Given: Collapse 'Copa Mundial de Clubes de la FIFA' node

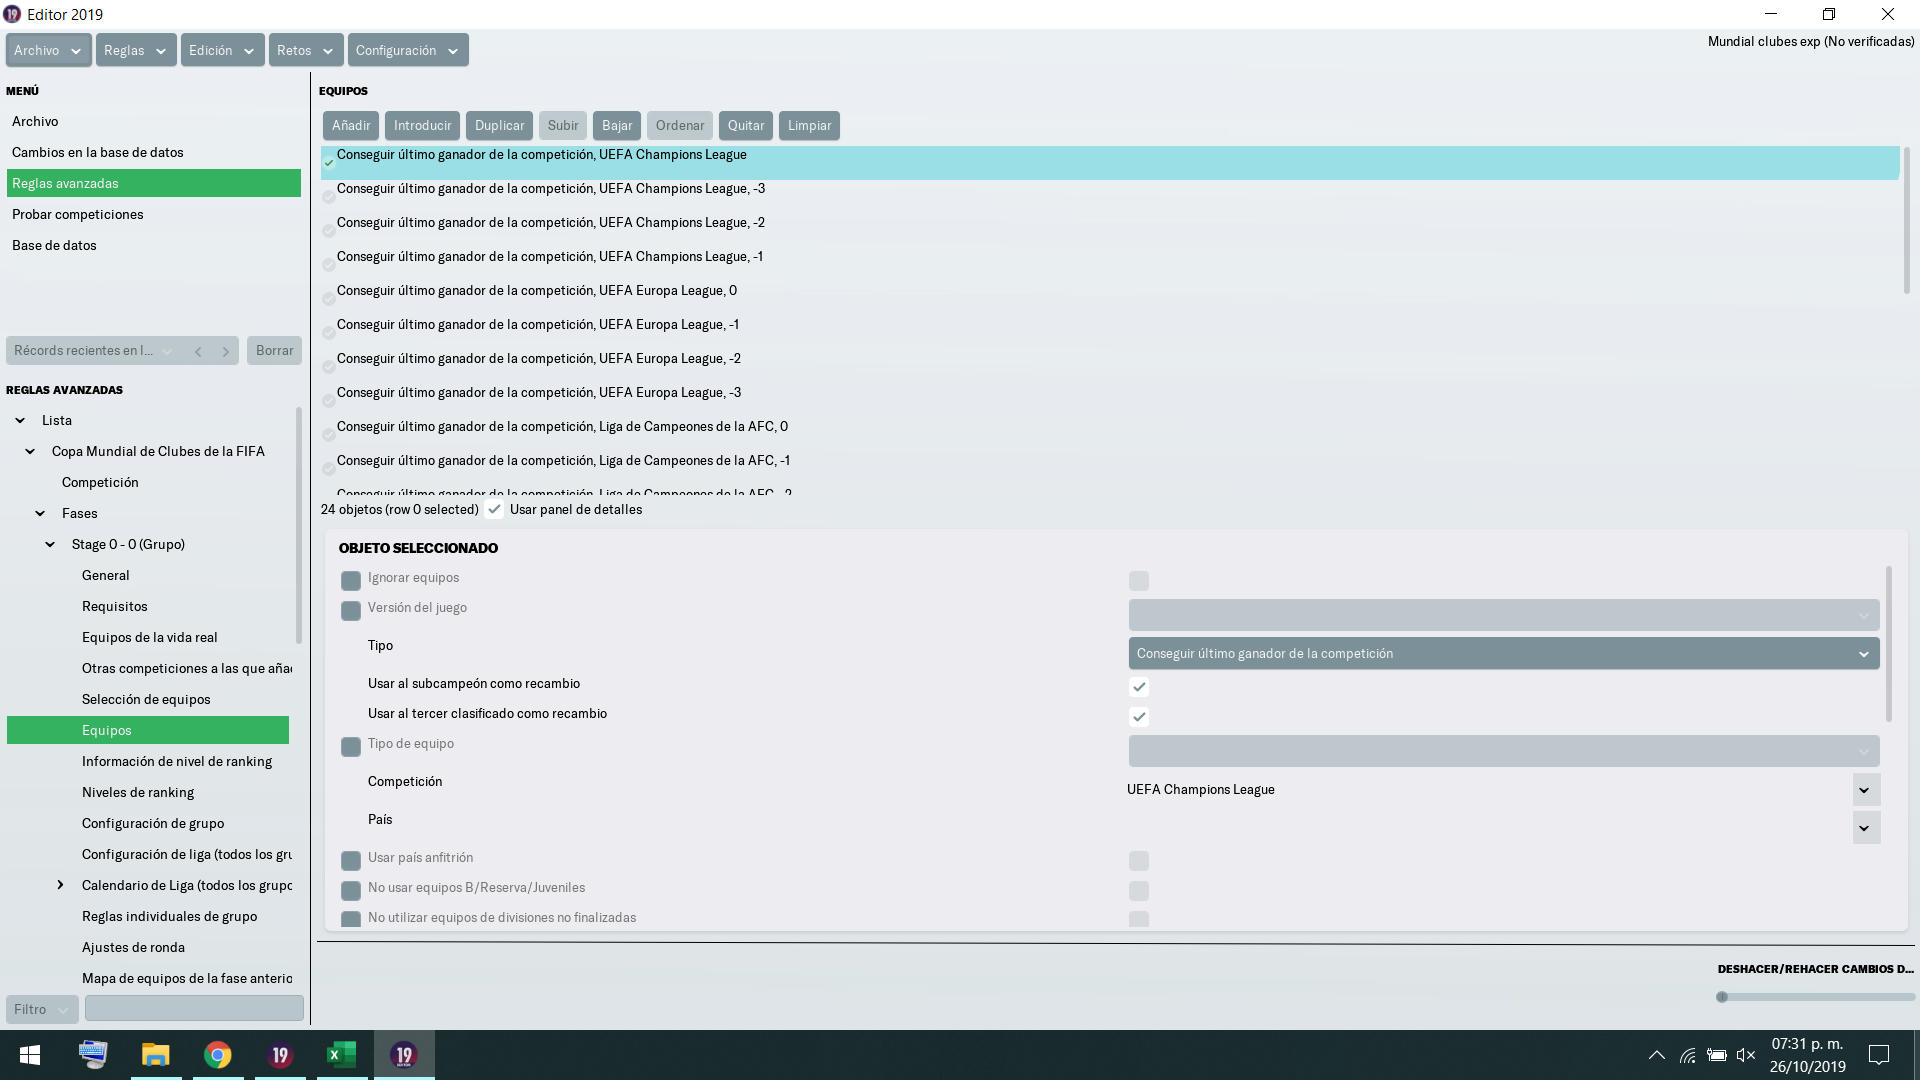Looking at the screenshot, I should point(30,452).
